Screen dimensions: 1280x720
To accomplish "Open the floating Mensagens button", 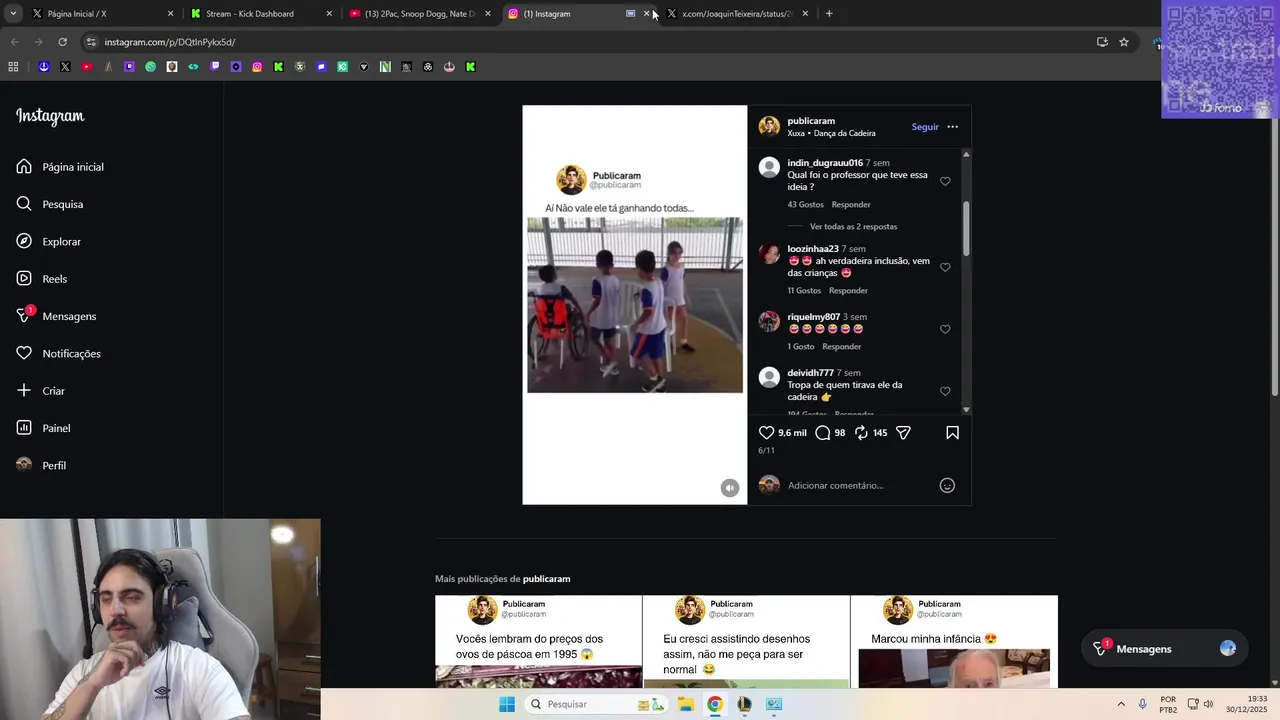I will [x=1165, y=649].
